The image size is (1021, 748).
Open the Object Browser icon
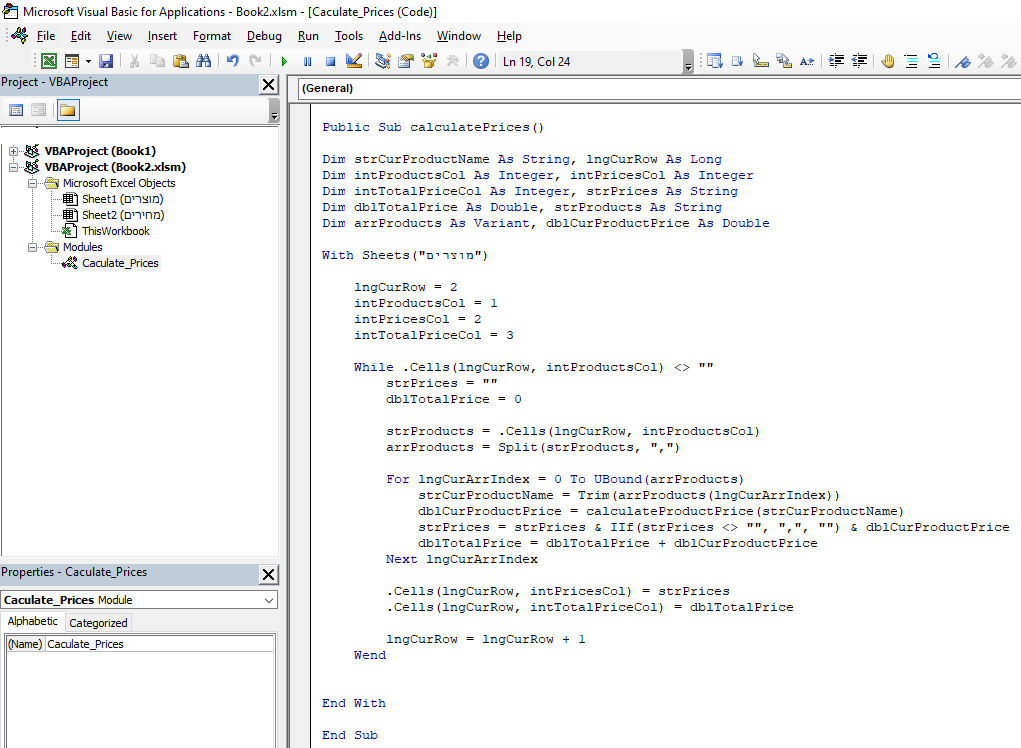point(429,61)
